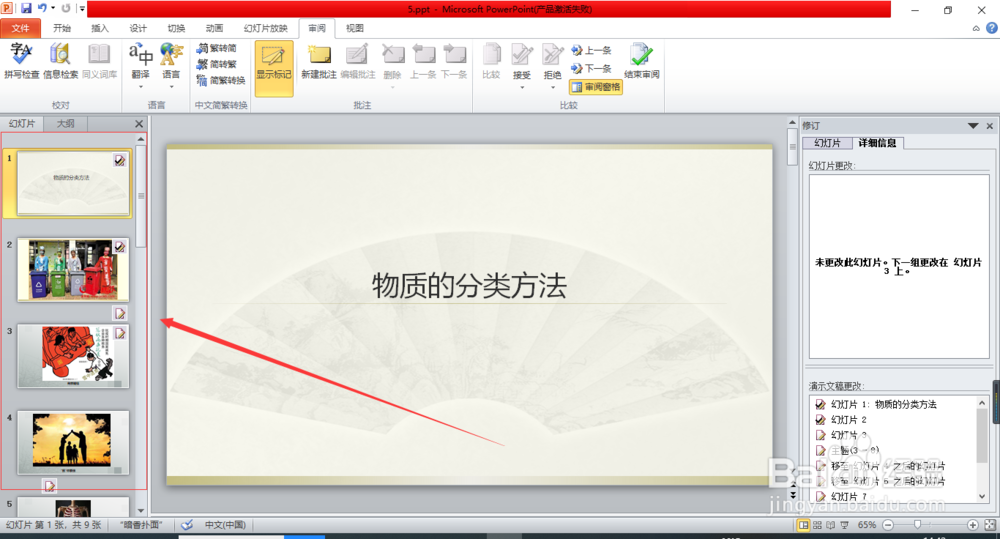Select slide 4 sunset silhouette thumbnail

(x=73, y=443)
